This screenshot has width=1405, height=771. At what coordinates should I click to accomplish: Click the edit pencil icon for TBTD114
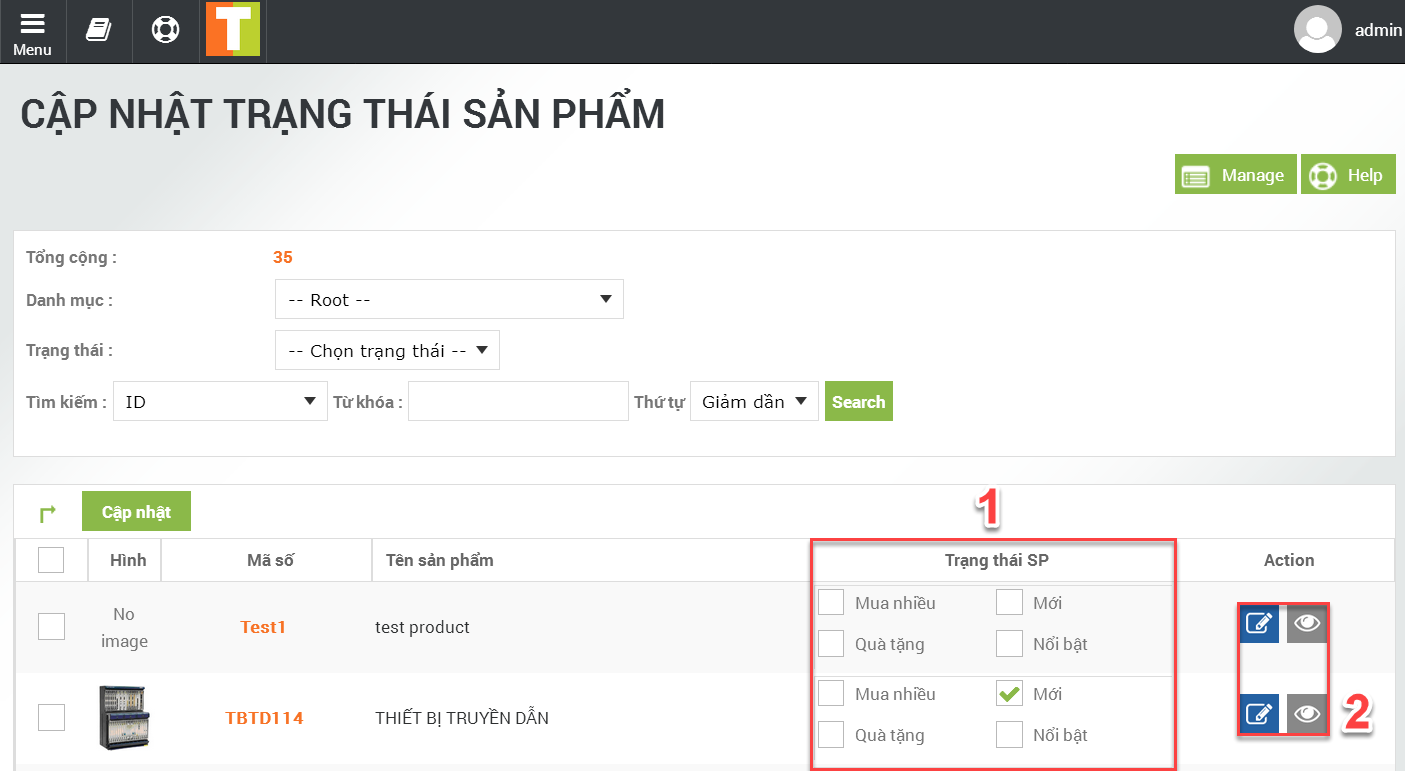tap(1260, 714)
